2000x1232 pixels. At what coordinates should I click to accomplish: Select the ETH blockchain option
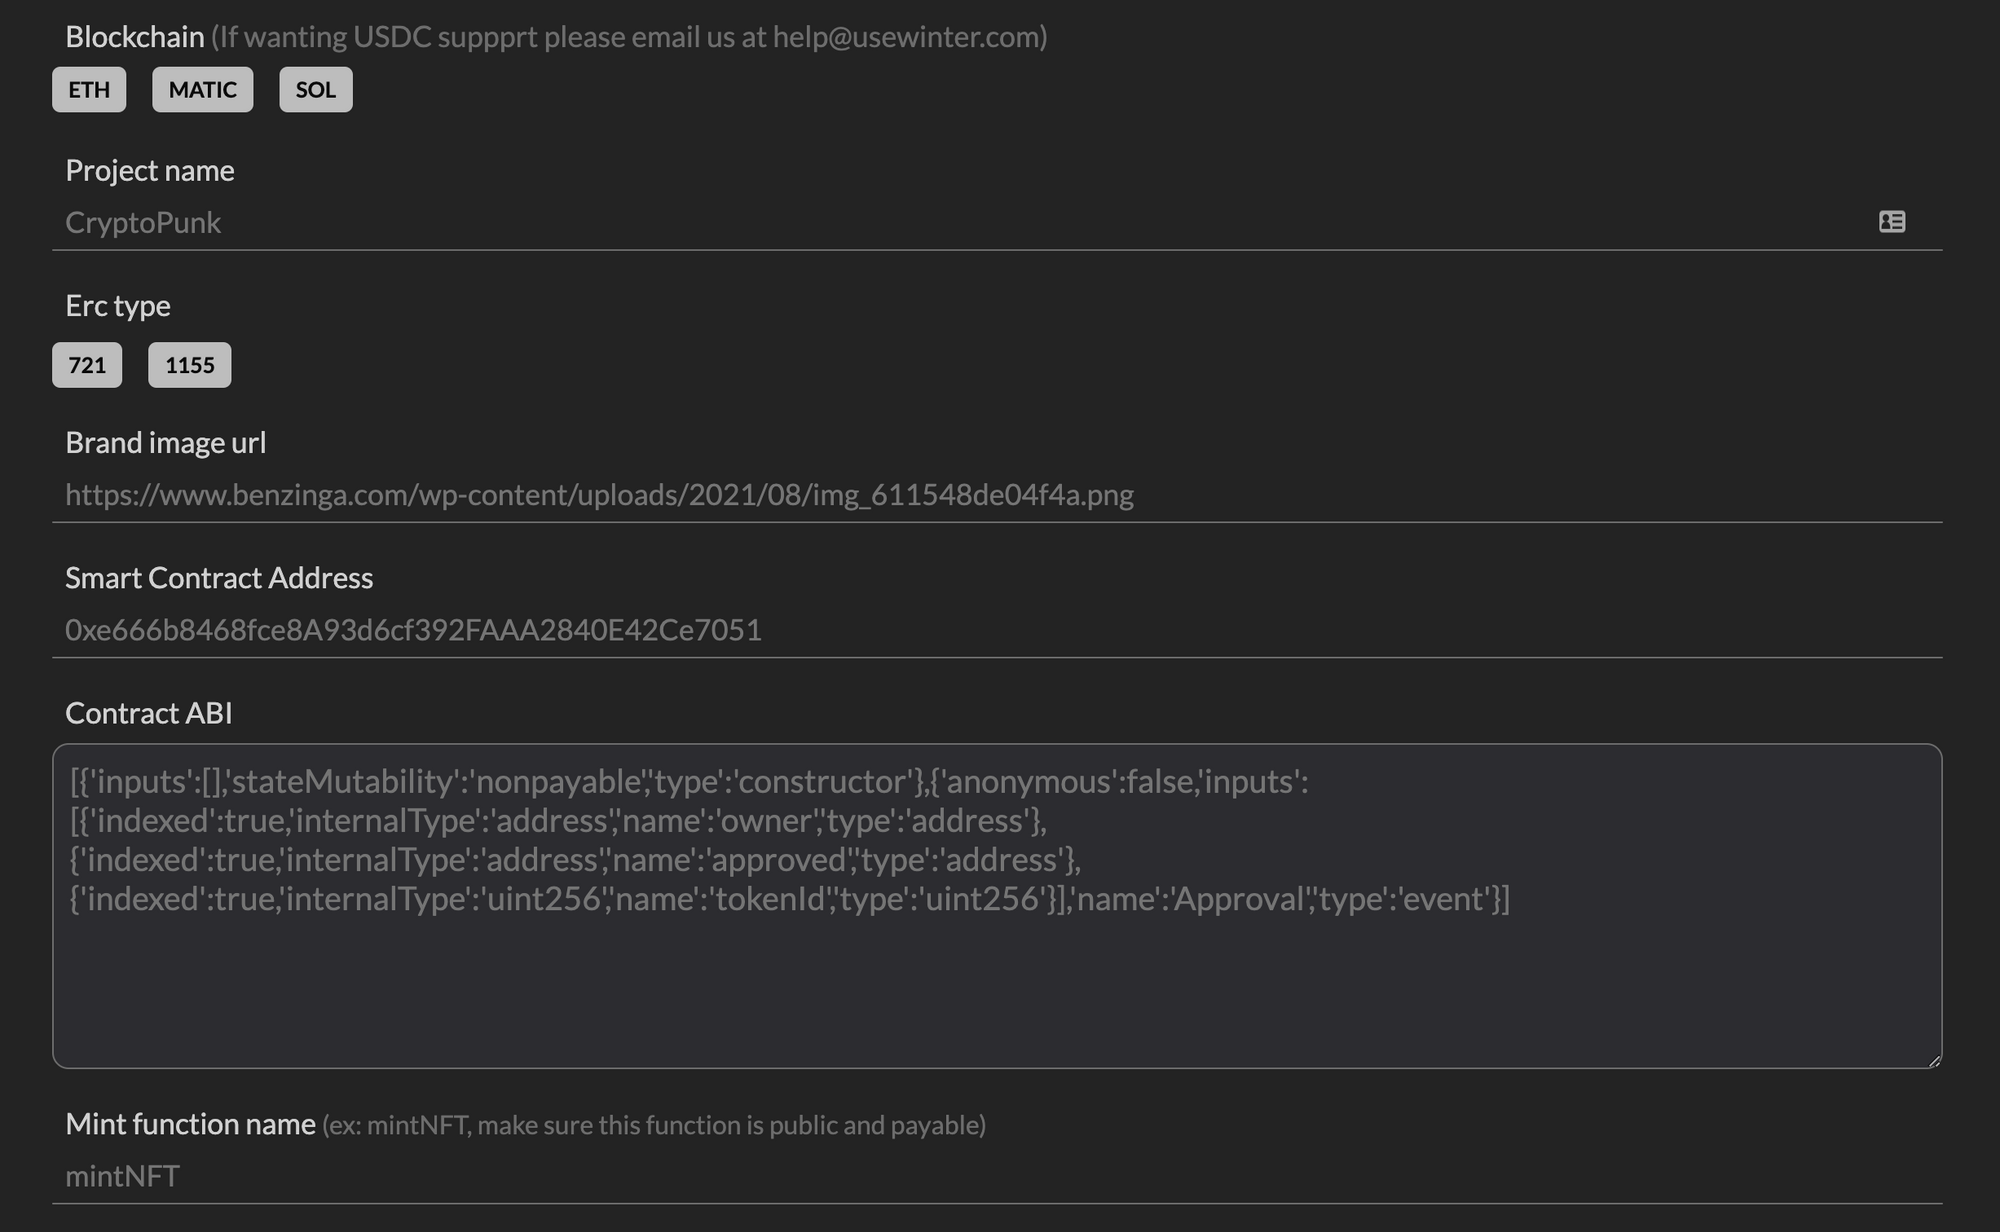[x=89, y=90]
